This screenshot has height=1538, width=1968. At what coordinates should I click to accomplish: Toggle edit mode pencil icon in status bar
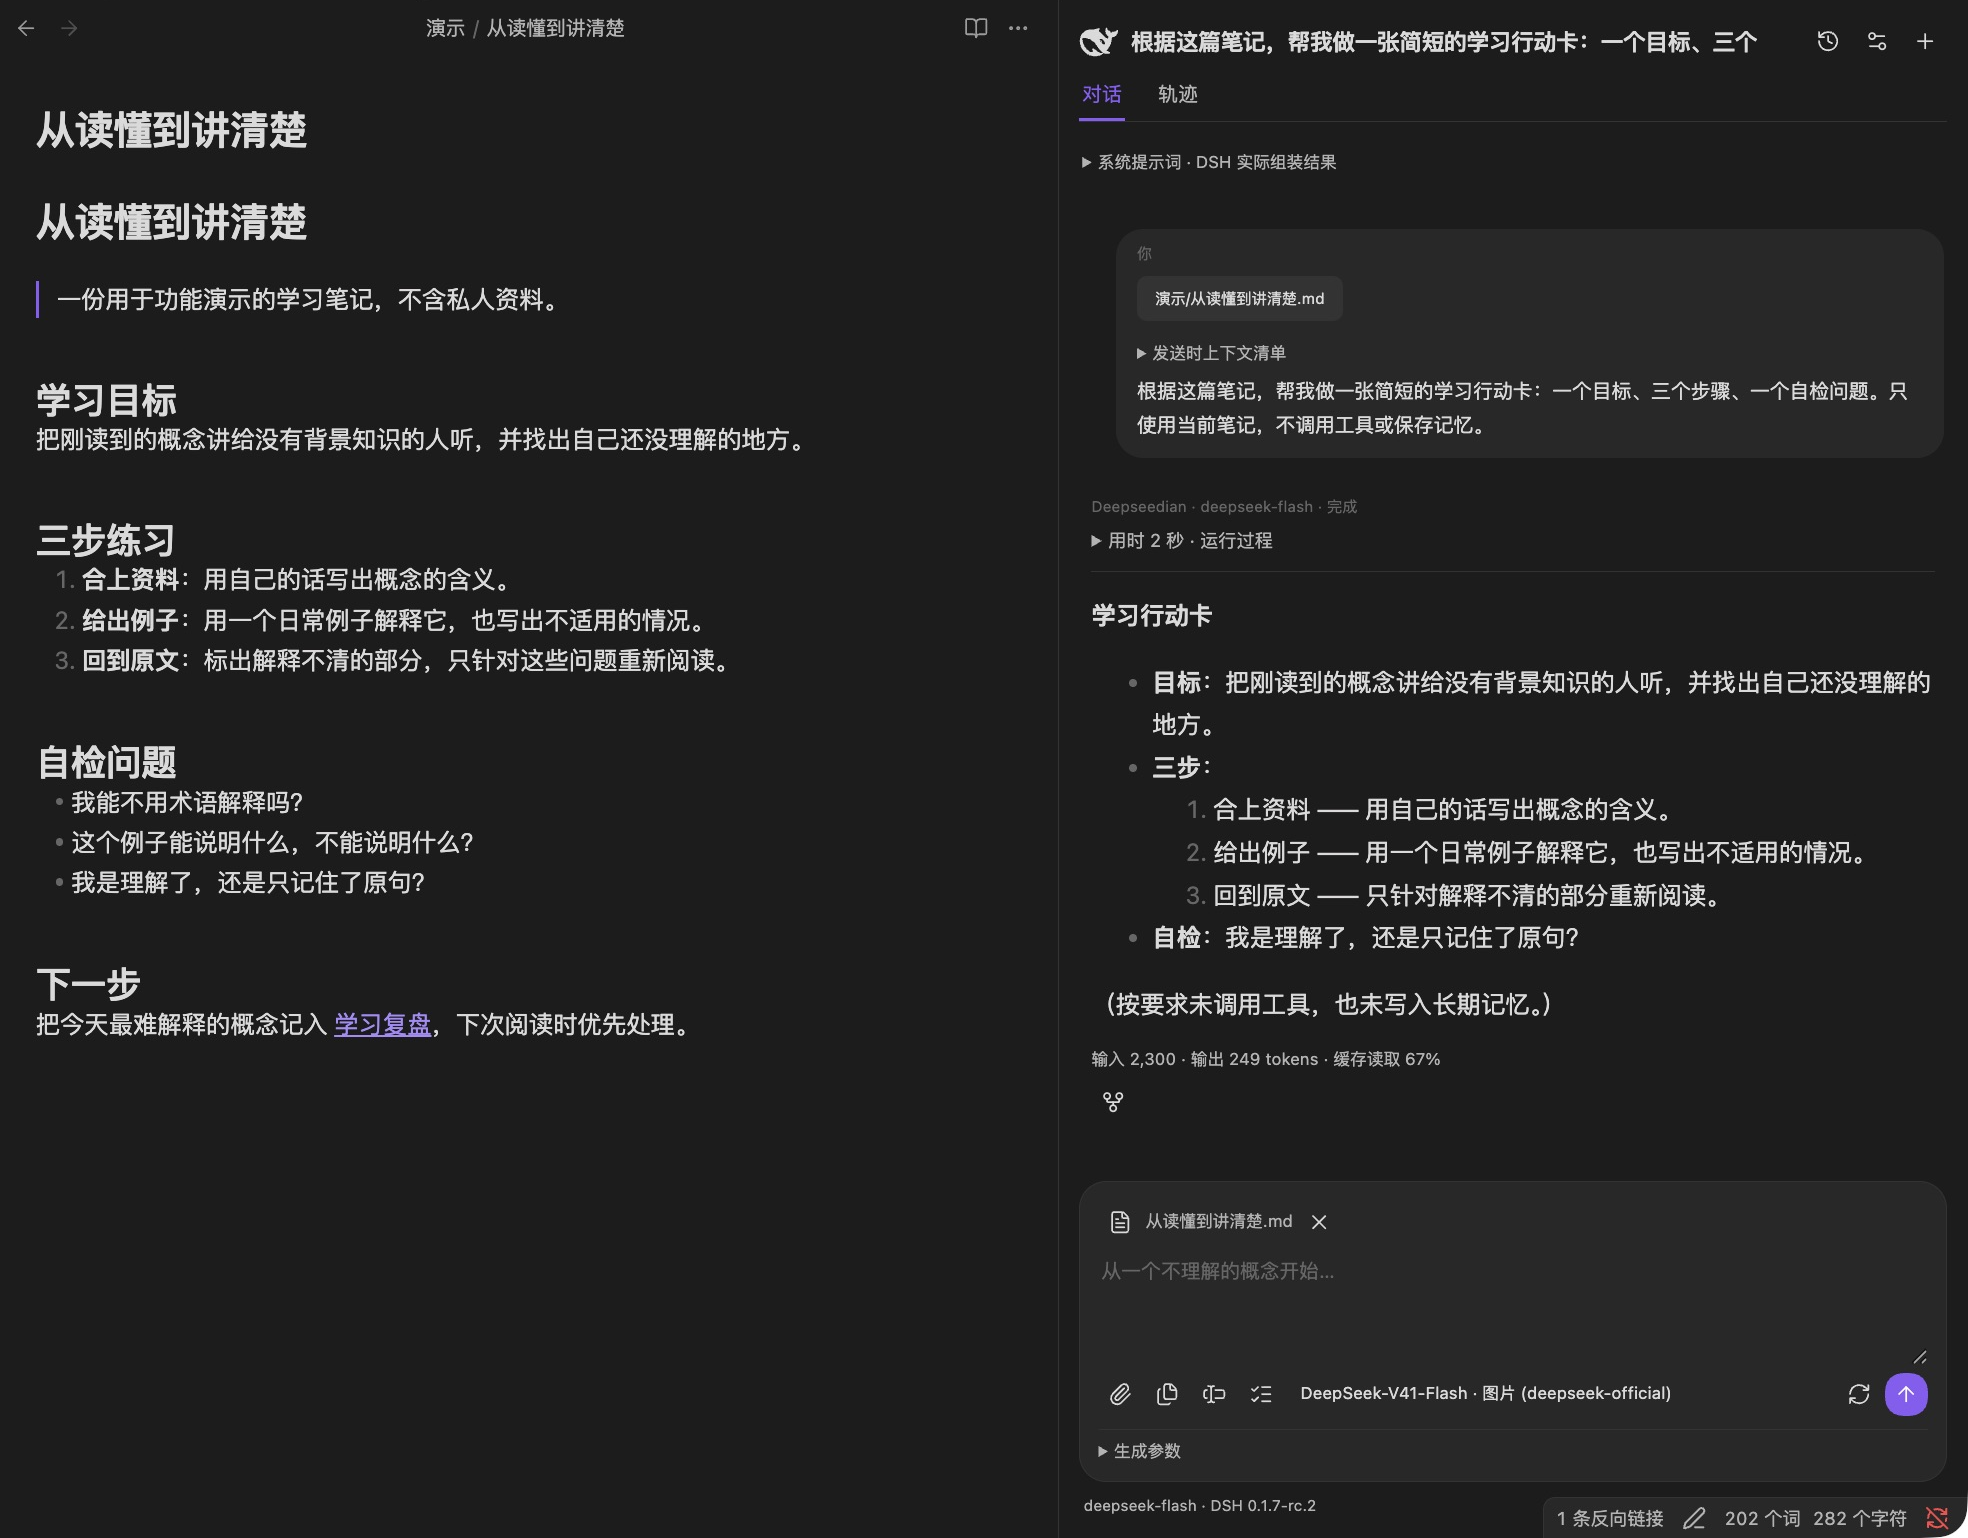(x=1694, y=1518)
